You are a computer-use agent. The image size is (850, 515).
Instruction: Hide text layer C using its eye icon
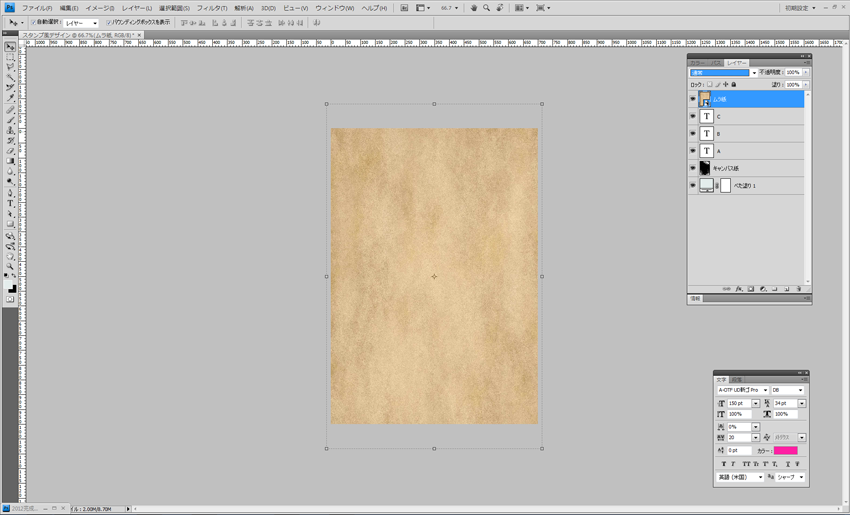[x=692, y=116]
